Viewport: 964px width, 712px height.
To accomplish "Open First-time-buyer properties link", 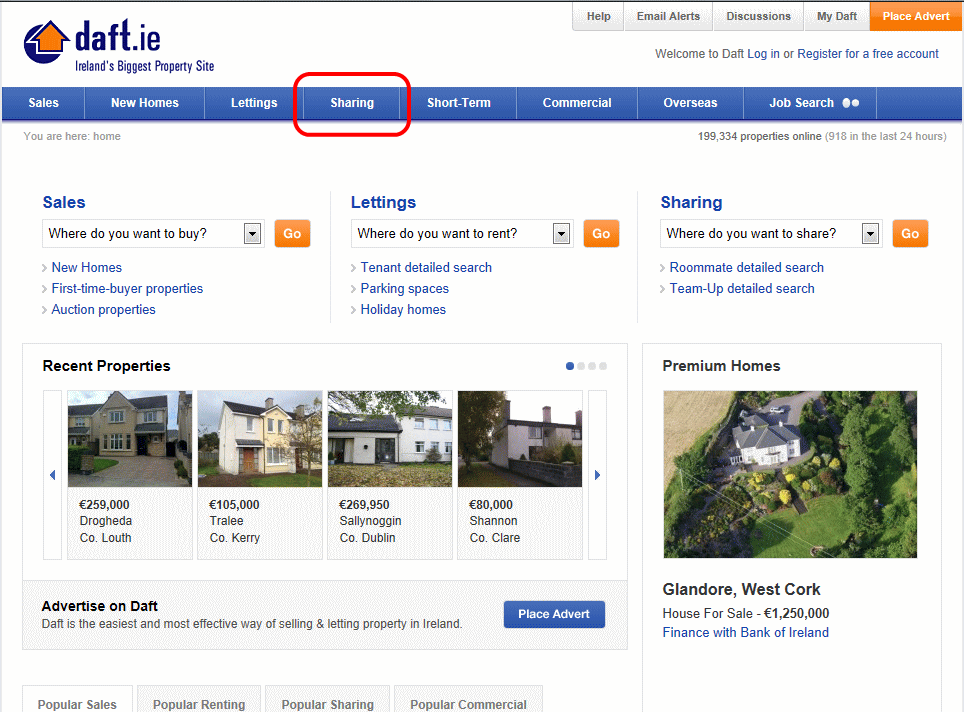I will pos(127,288).
